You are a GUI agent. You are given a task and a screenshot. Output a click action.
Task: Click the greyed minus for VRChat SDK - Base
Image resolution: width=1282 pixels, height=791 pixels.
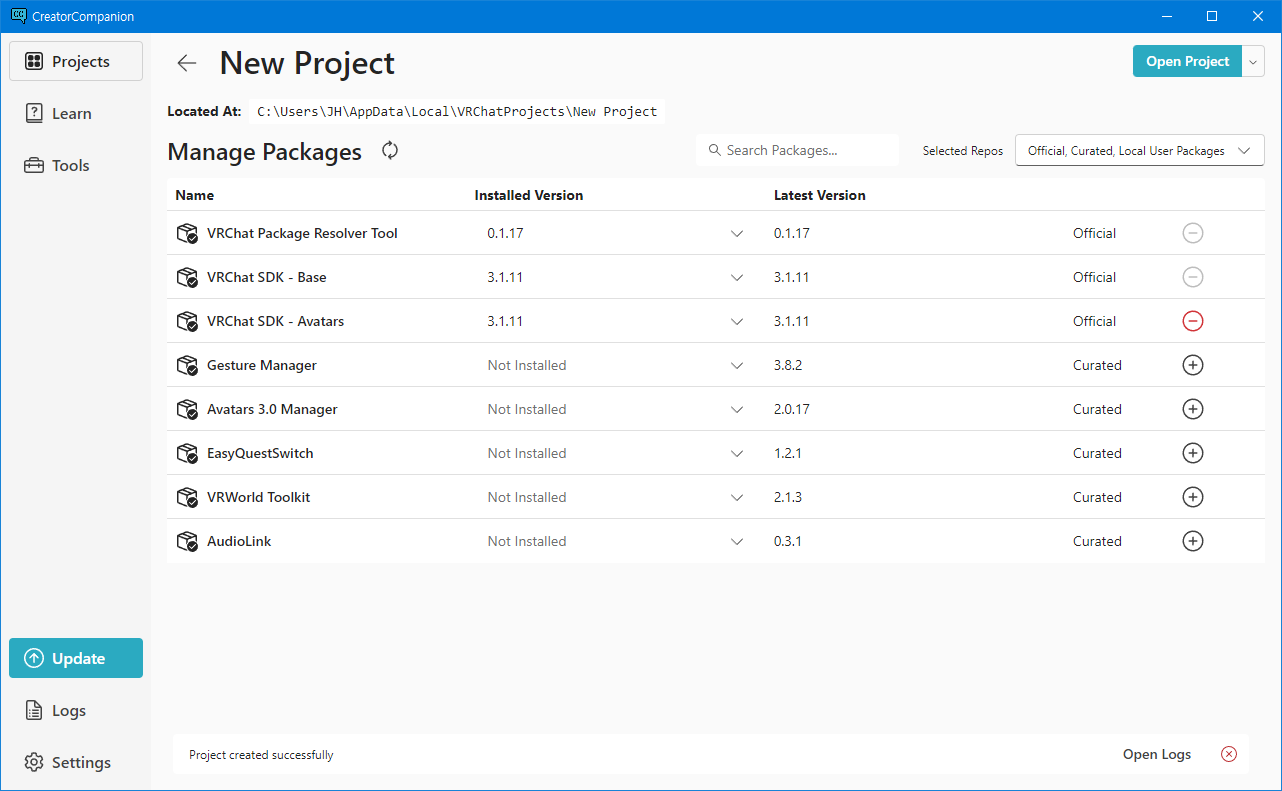1192,277
